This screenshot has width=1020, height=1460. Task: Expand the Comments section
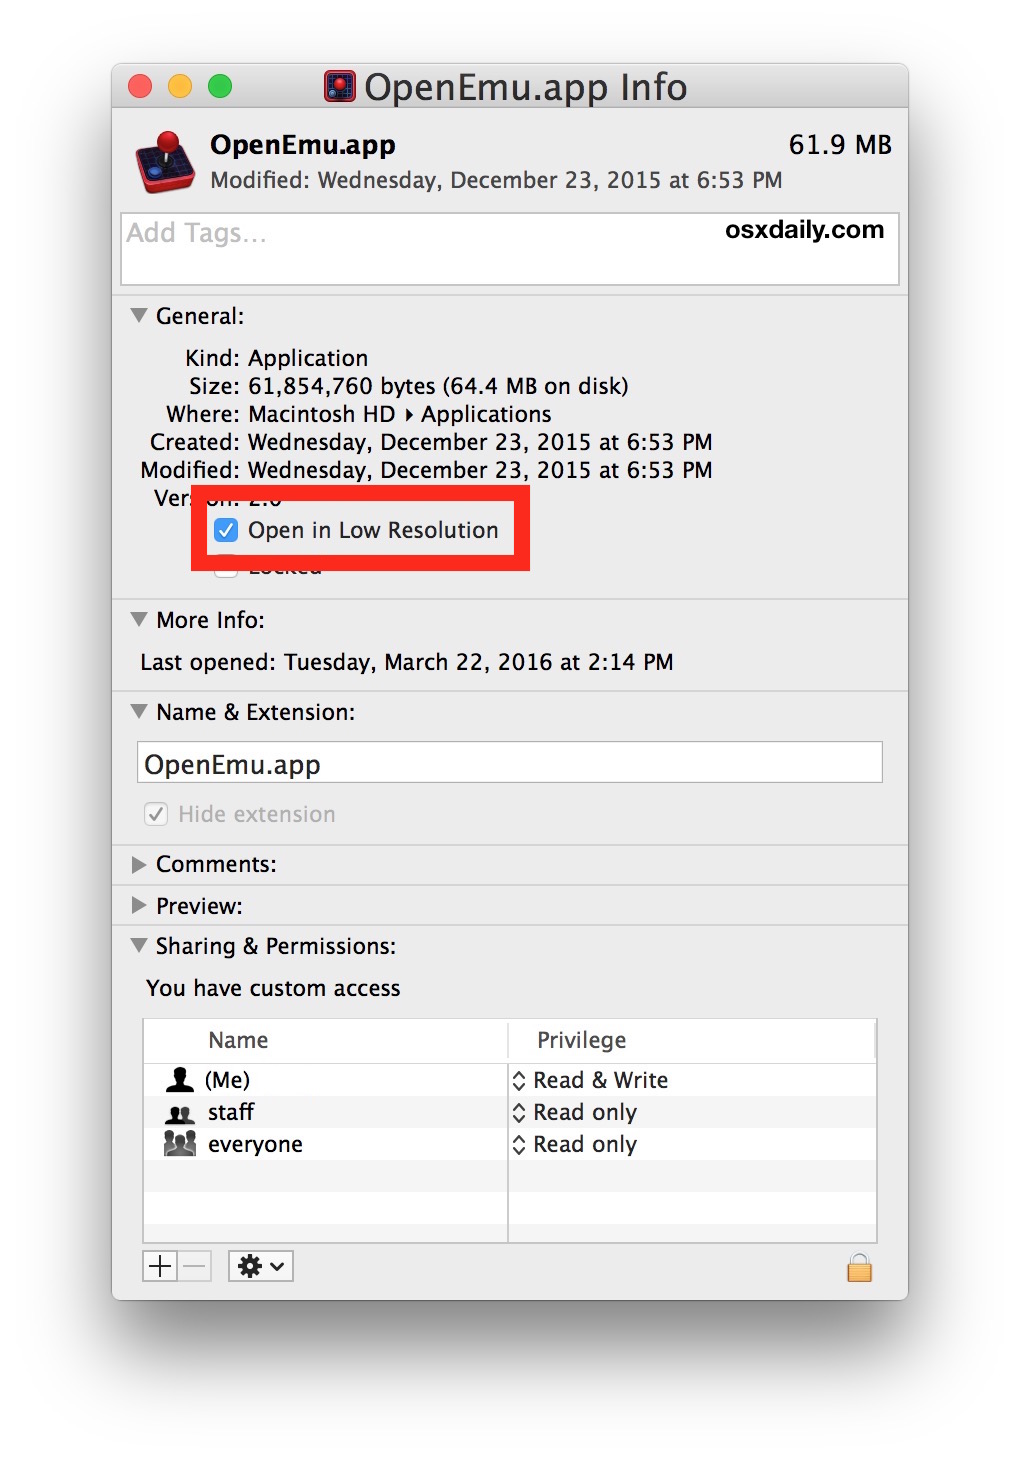139,864
